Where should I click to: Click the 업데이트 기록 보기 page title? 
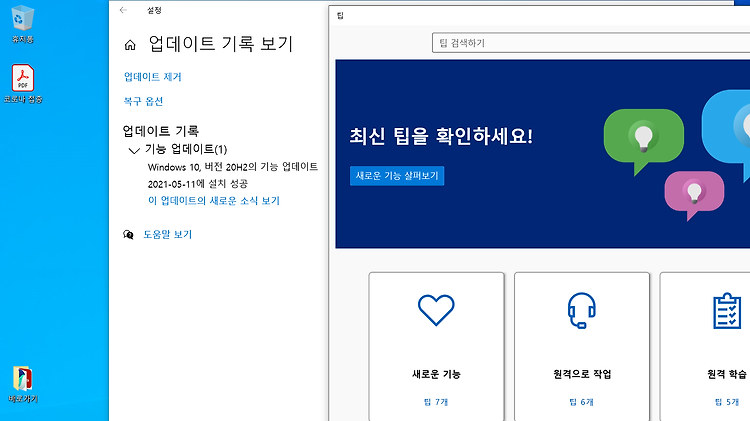click(x=221, y=44)
